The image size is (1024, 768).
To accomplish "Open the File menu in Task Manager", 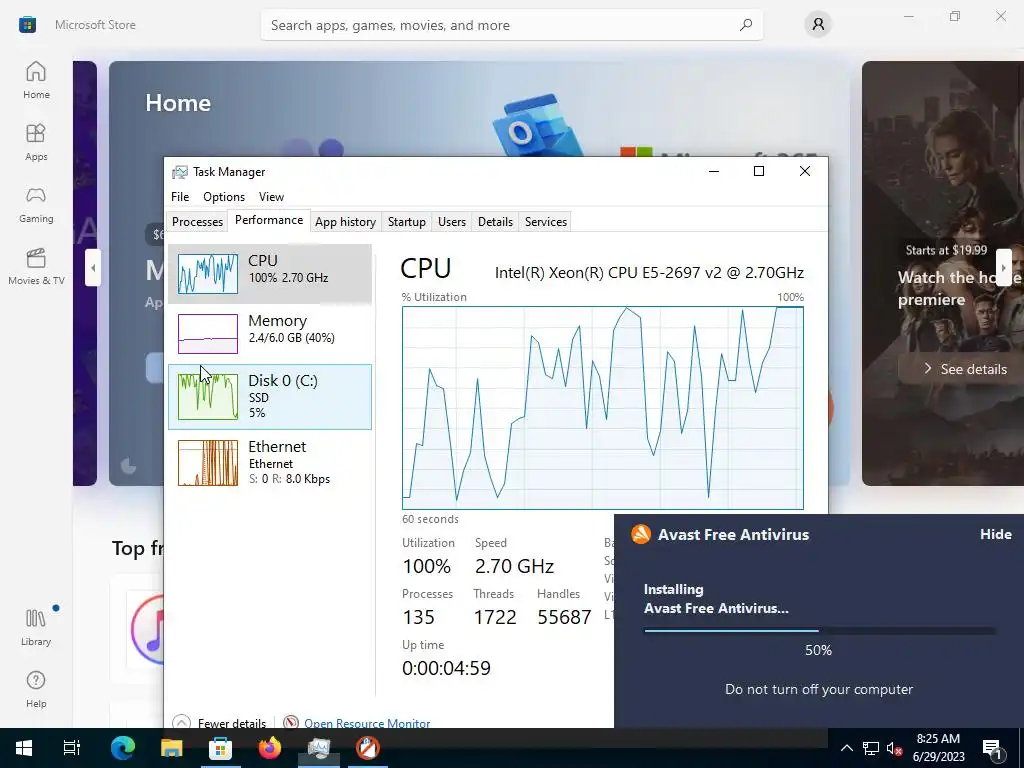I will (x=180, y=197).
